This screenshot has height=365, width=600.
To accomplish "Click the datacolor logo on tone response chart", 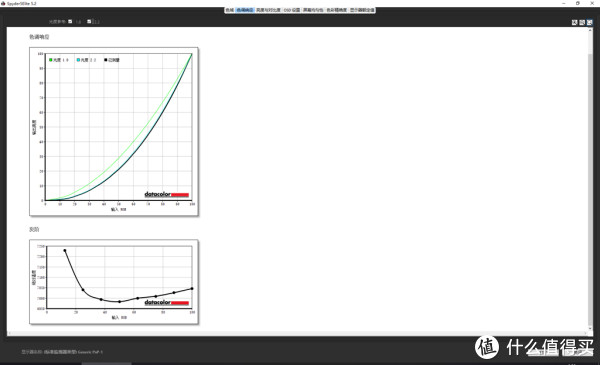I will pos(166,194).
